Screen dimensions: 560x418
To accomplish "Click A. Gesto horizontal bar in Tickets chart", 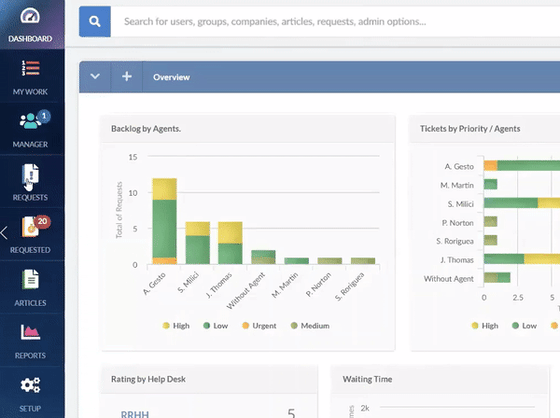I will point(522,165).
